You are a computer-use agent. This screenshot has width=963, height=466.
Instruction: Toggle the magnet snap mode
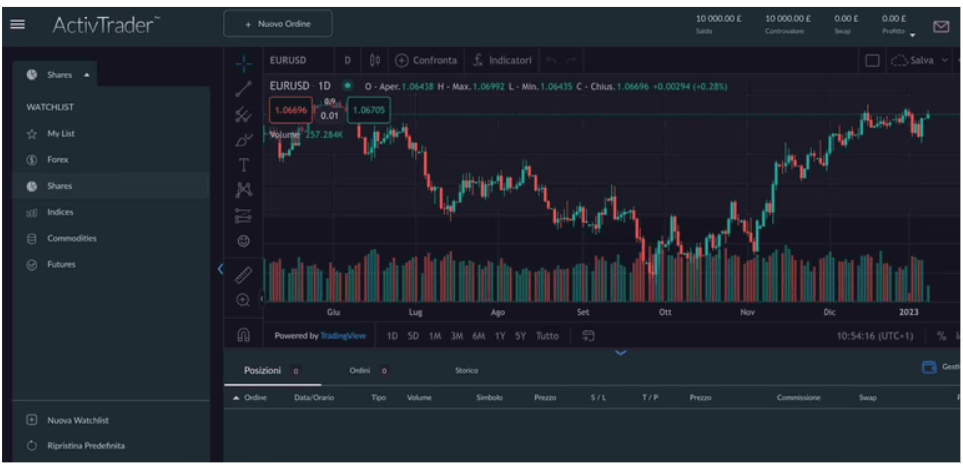[243, 335]
